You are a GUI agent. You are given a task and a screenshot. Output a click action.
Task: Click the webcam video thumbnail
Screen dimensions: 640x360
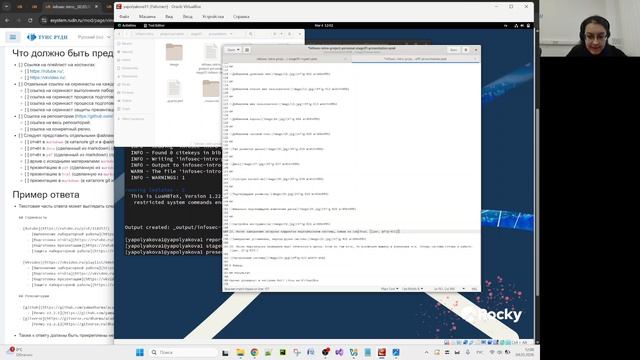(x=590, y=28)
